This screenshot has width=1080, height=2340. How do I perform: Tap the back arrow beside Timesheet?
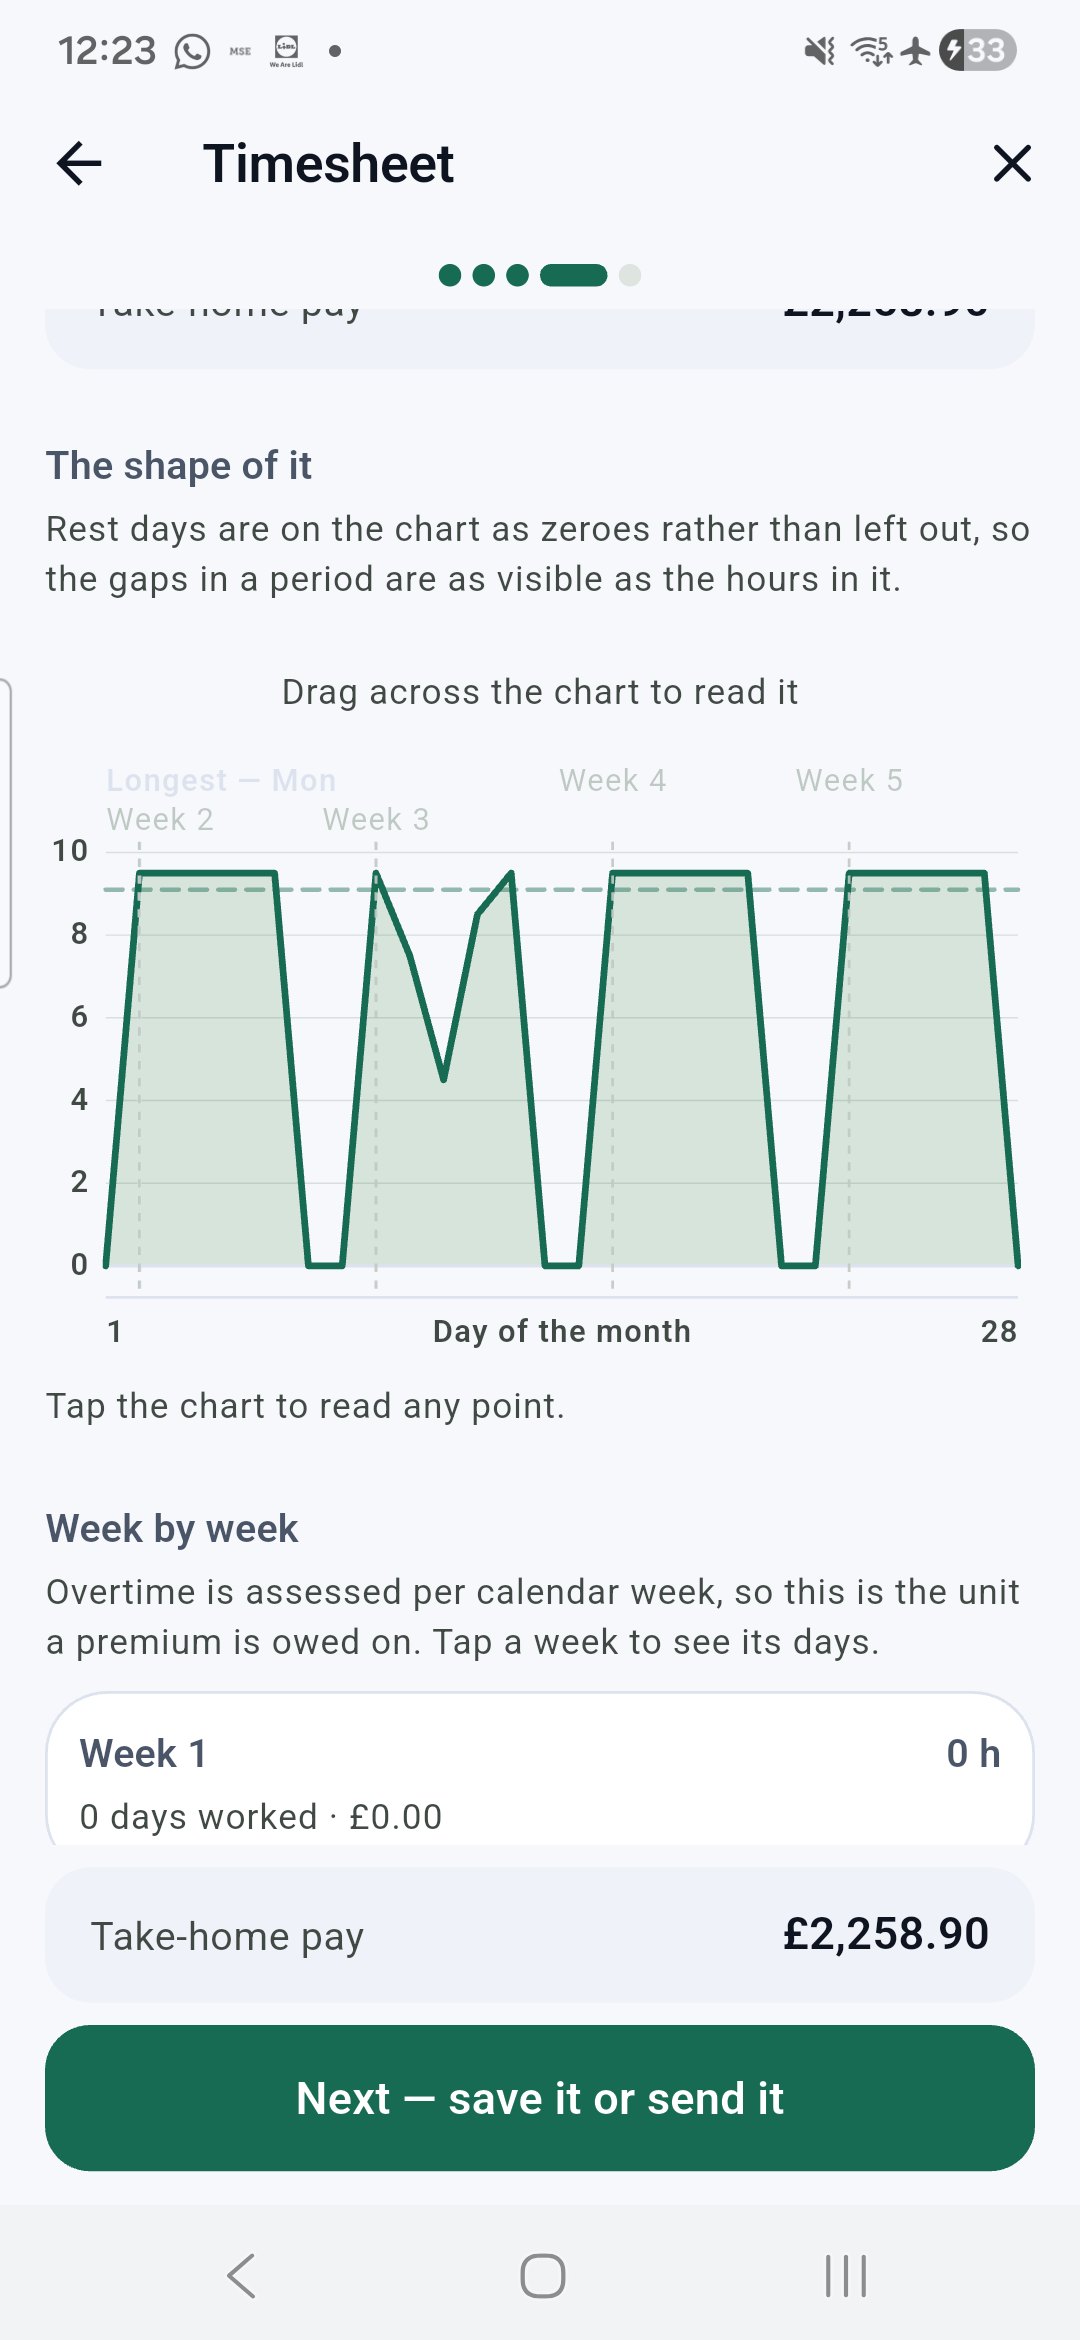79,163
